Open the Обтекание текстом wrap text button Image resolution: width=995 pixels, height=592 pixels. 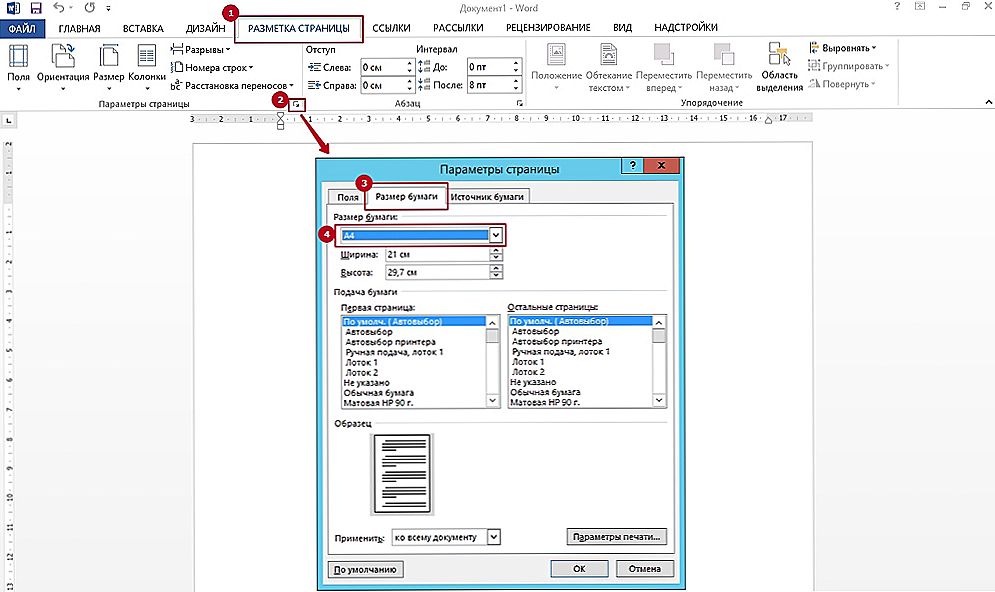coord(609,67)
